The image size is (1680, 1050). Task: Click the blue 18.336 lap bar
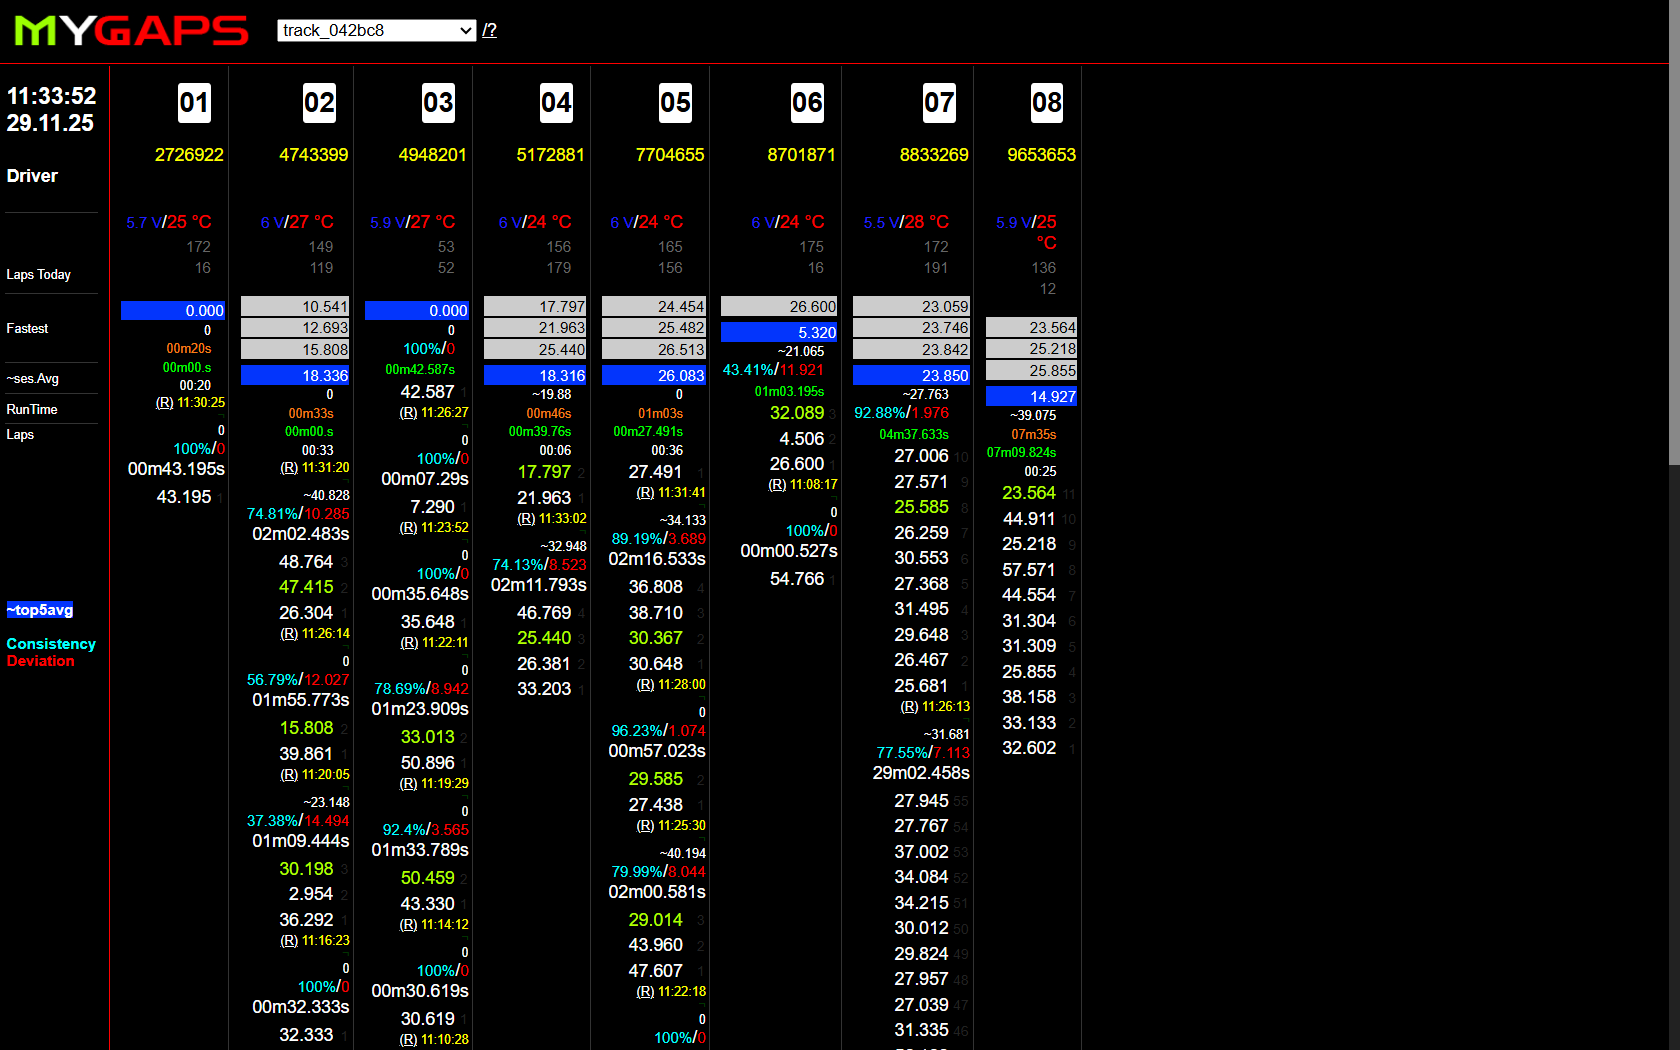(295, 376)
